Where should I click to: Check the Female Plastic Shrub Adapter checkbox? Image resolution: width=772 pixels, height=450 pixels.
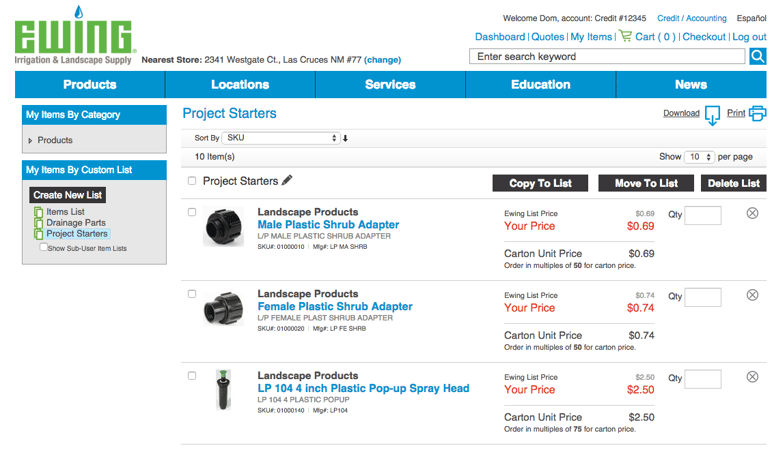click(192, 294)
